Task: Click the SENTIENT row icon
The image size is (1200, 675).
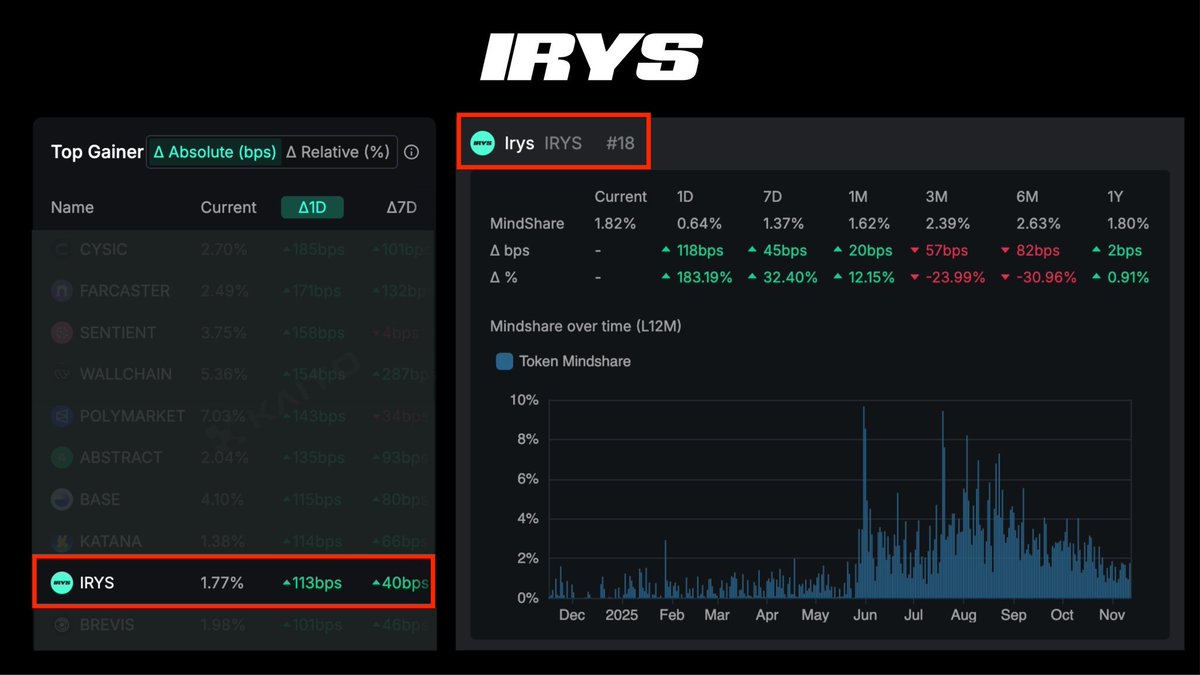Action: point(62,332)
